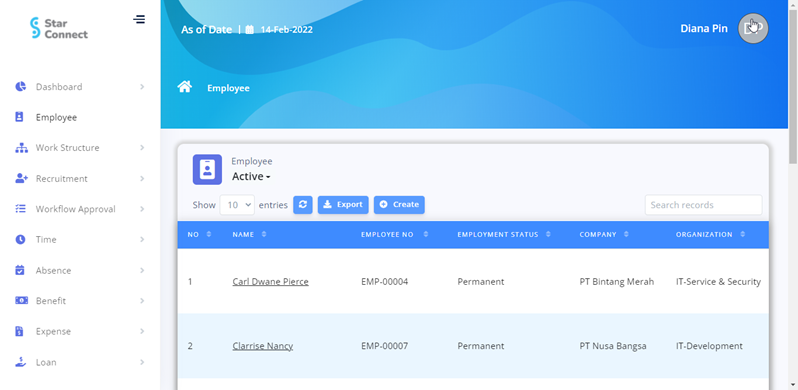Expand the Absence menu chevron

(x=142, y=270)
